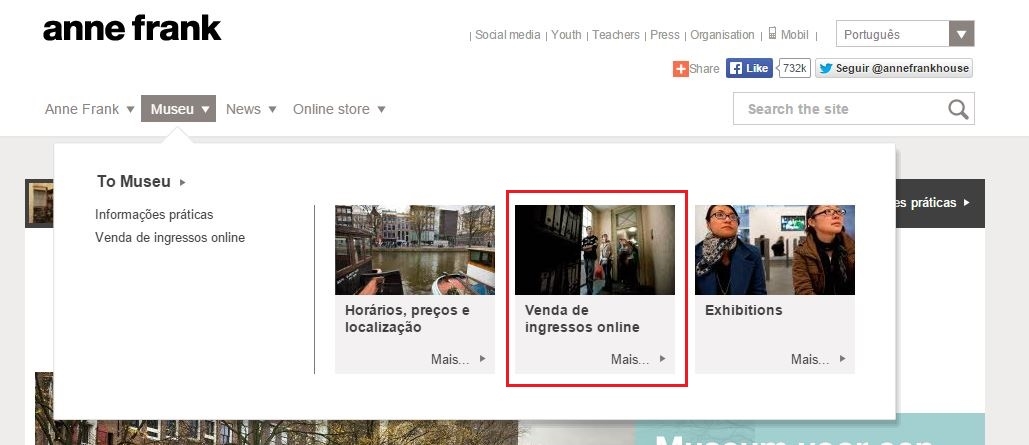Viewport: 1029px width, 445px height.
Task: Click the Exhibitions two women thumbnail
Action: (x=774, y=250)
